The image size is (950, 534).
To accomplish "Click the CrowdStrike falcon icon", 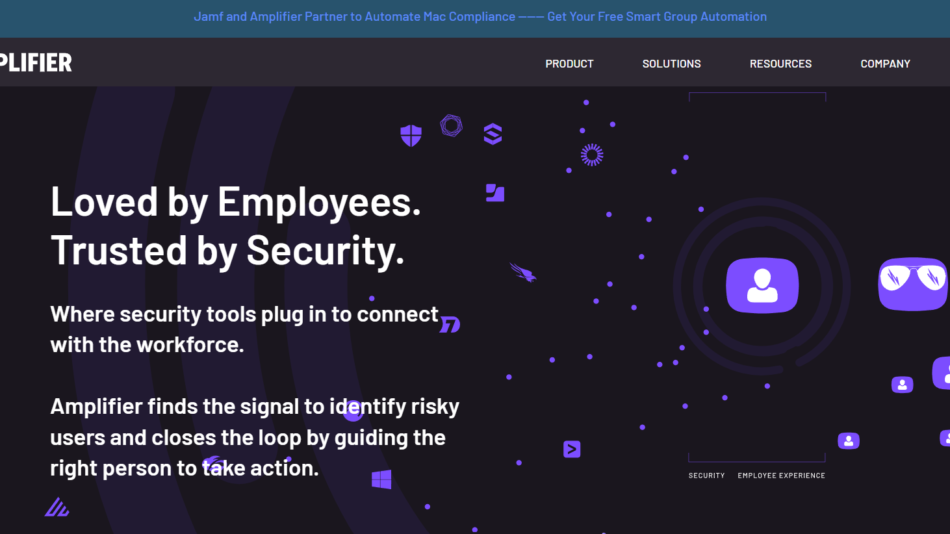I will coord(523,272).
